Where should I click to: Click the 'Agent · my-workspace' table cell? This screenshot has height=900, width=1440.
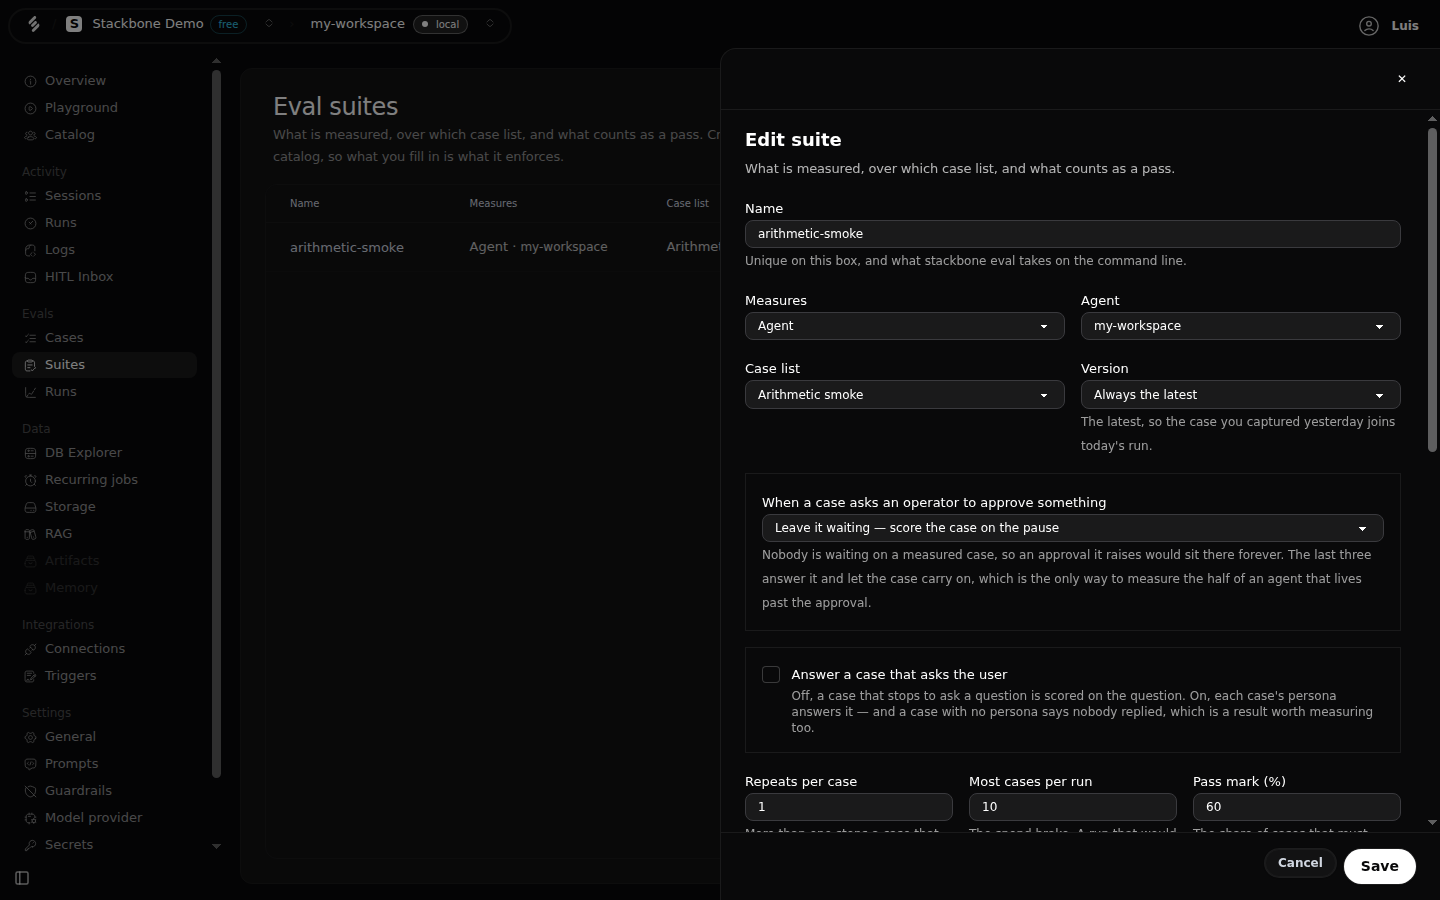point(538,247)
